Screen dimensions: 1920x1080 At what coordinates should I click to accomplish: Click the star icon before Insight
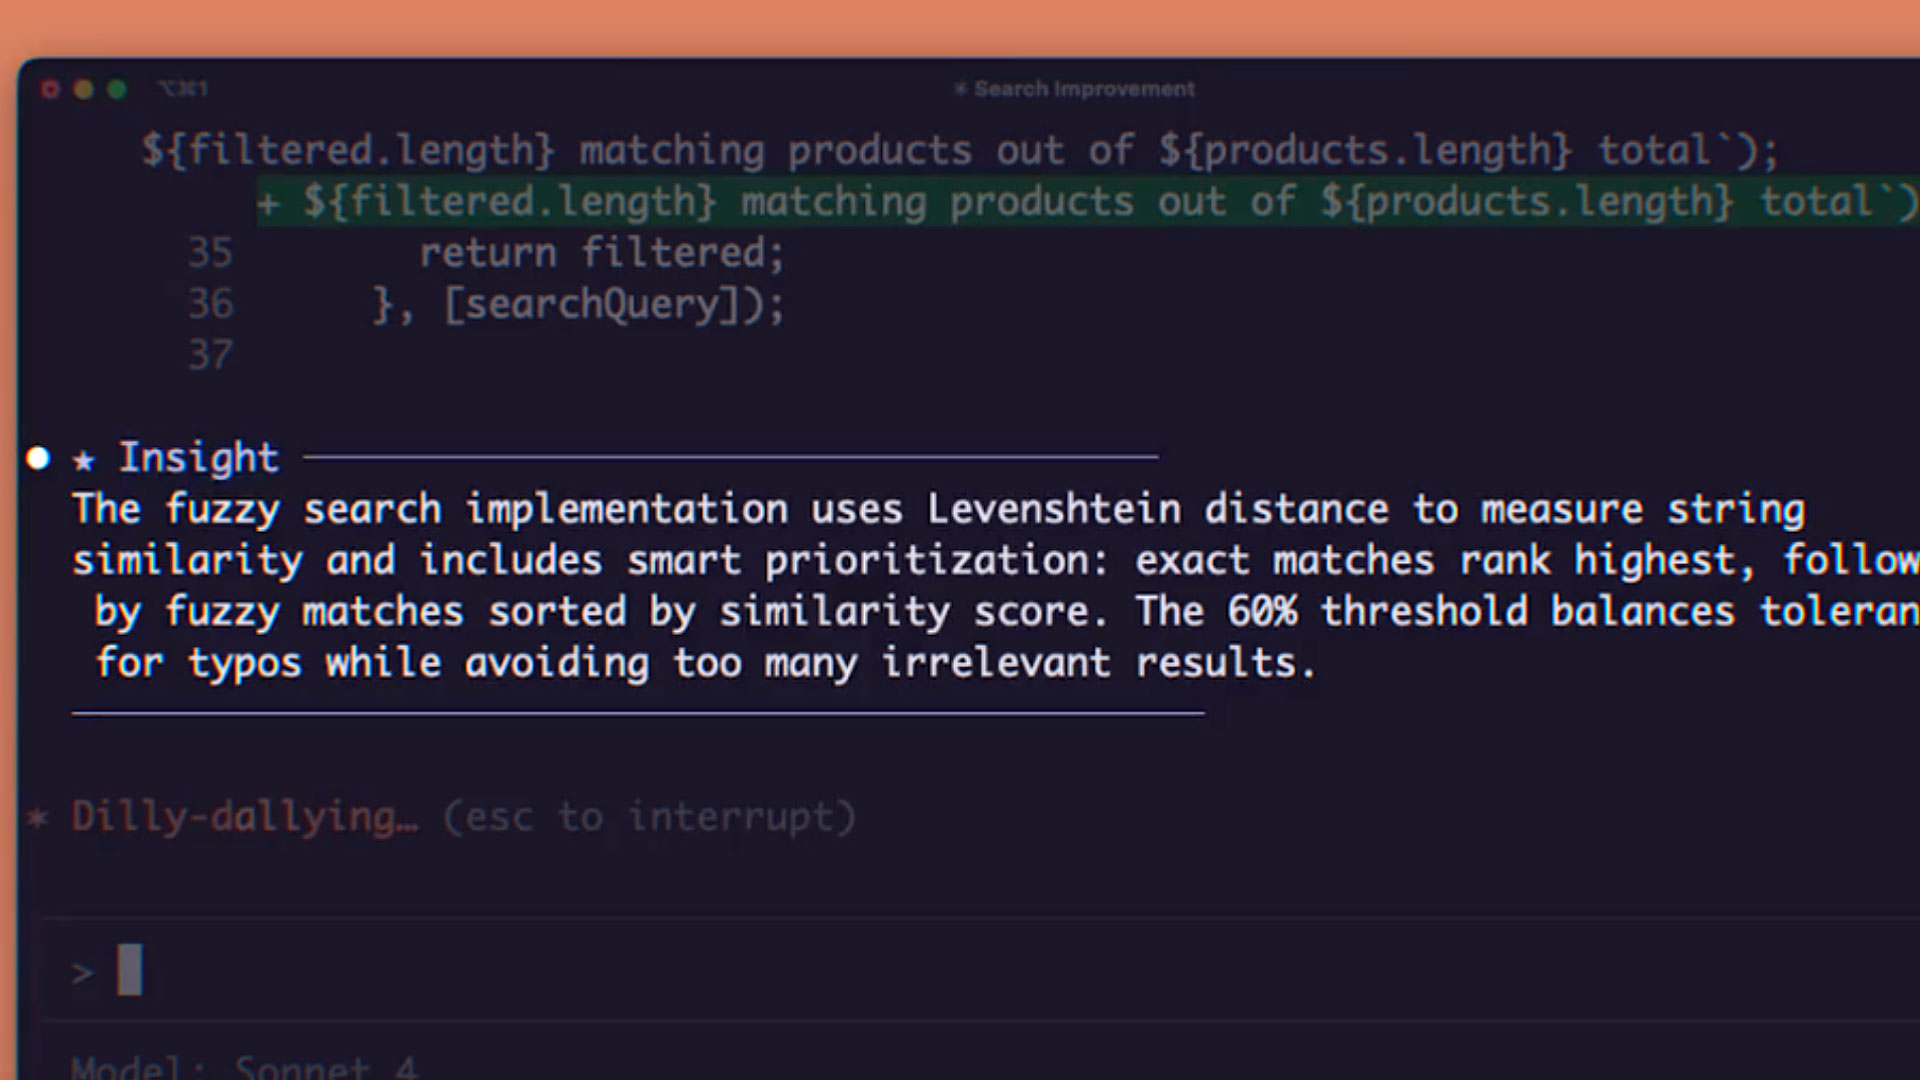pos(84,460)
